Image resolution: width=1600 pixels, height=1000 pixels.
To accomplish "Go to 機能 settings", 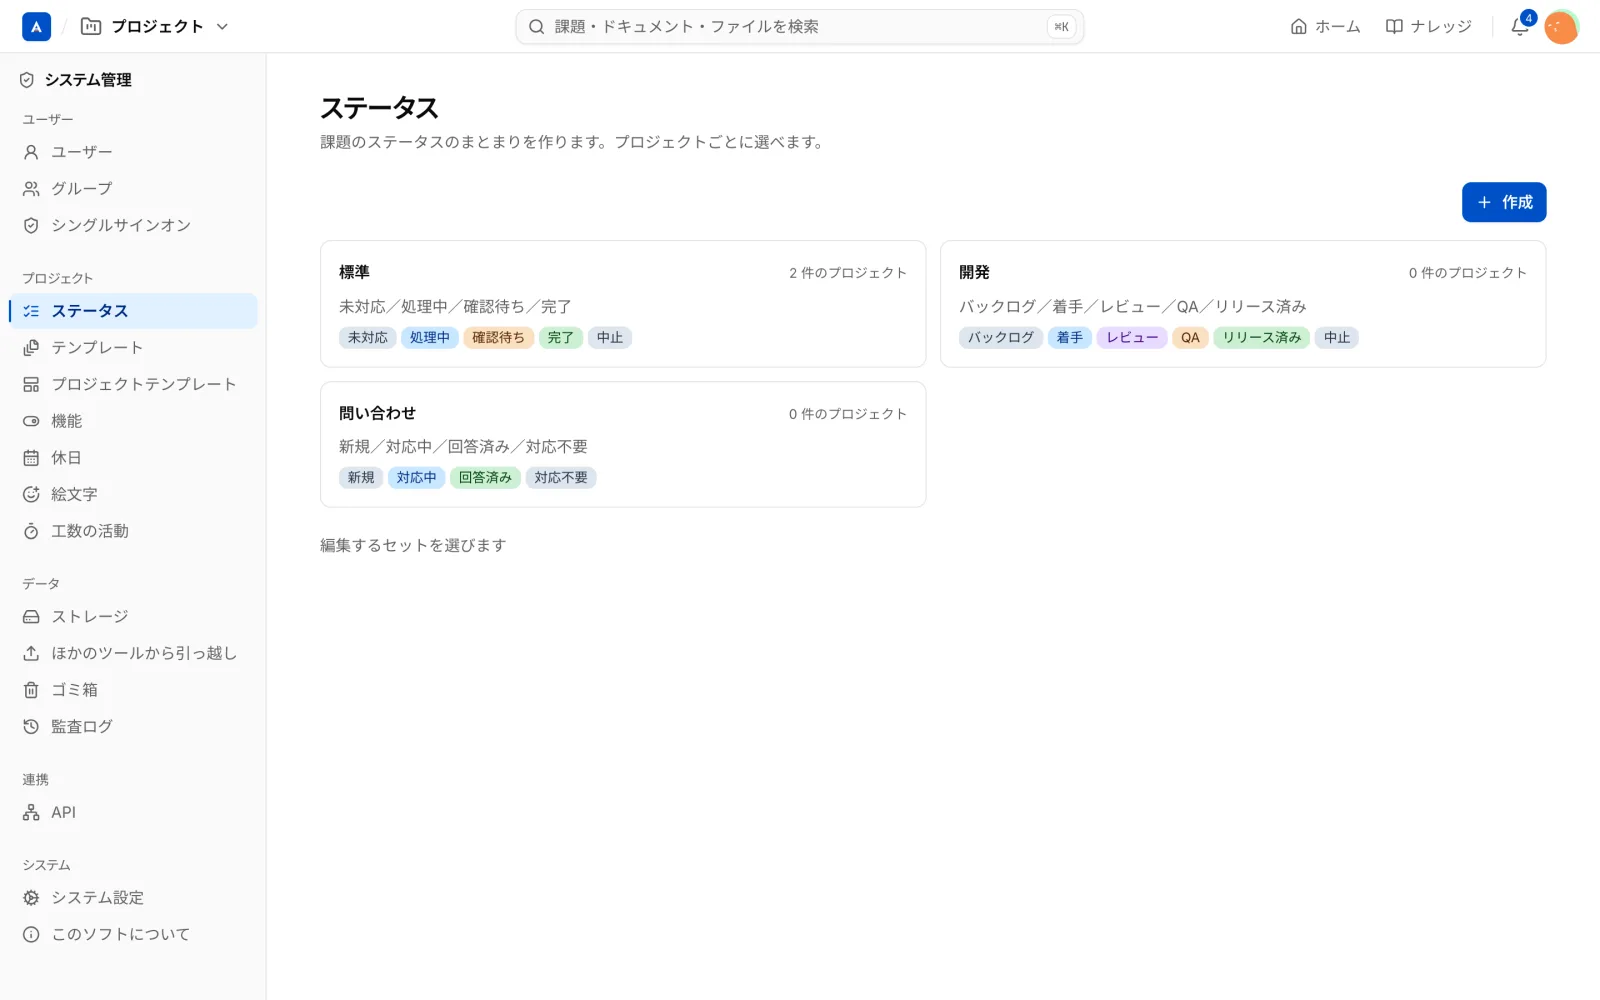I will click(x=133, y=421).
